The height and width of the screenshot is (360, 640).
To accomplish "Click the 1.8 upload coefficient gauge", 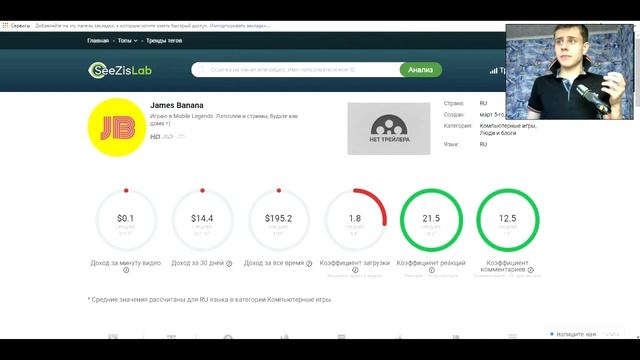I will click(x=355, y=220).
